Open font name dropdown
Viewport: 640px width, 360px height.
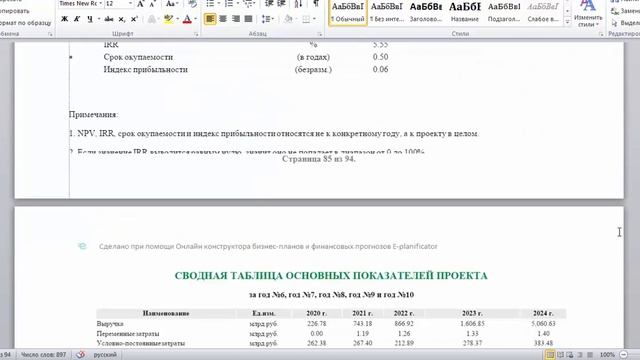100,4
